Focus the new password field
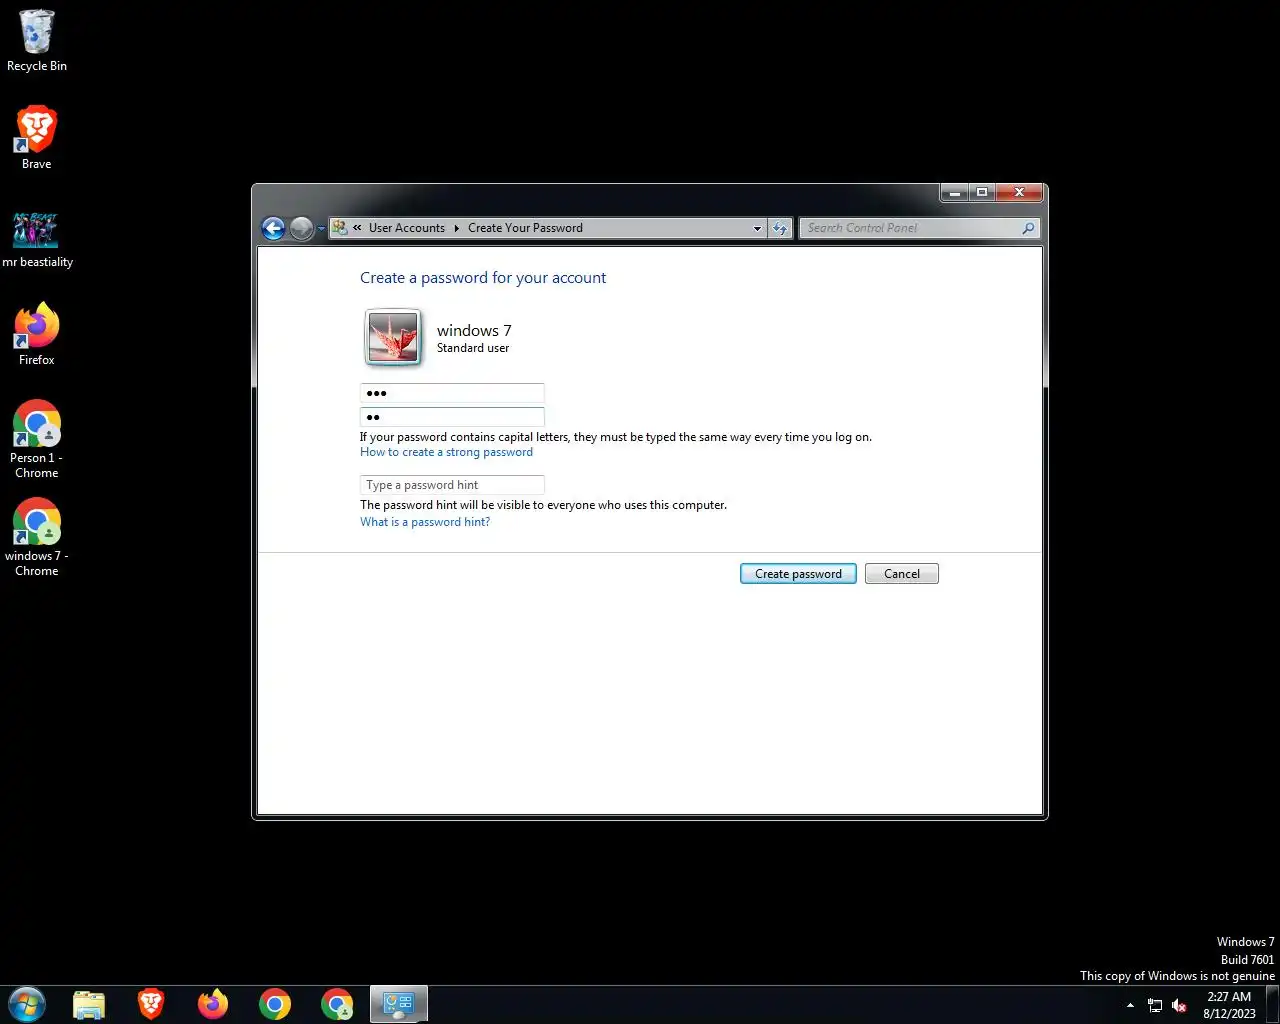 tap(452, 393)
